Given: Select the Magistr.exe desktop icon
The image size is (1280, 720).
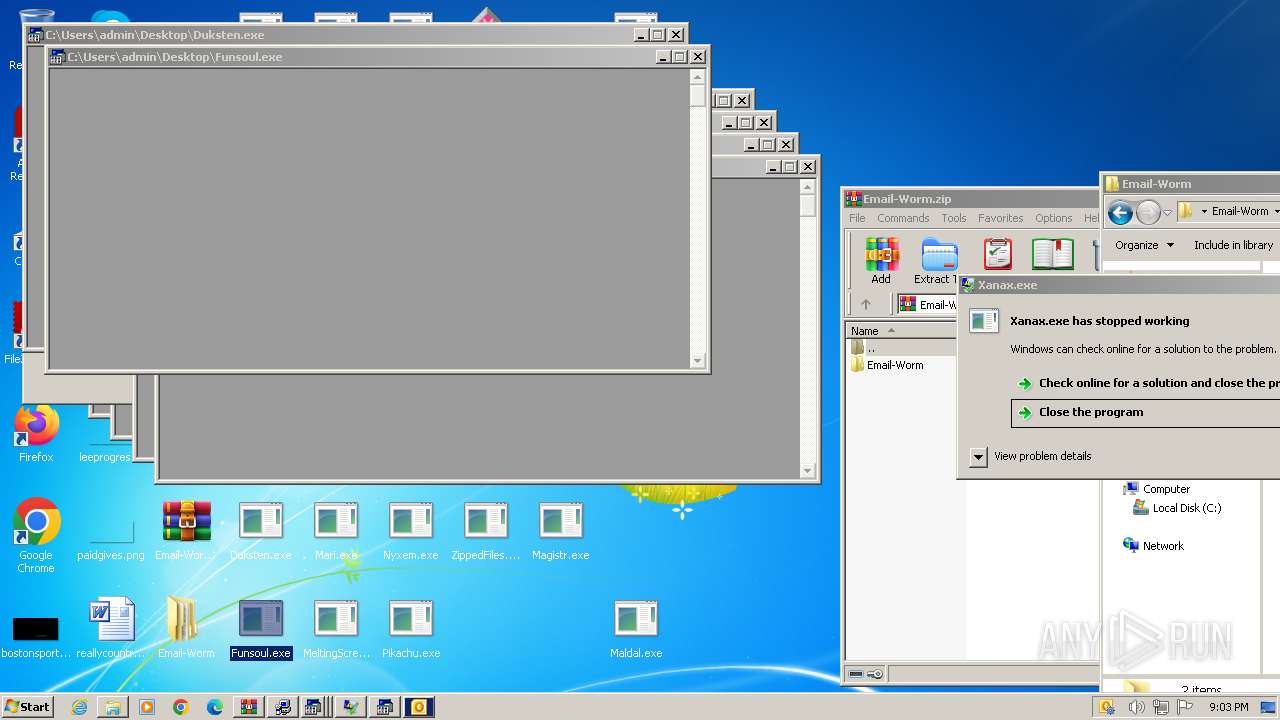Looking at the screenshot, I should [x=561, y=531].
